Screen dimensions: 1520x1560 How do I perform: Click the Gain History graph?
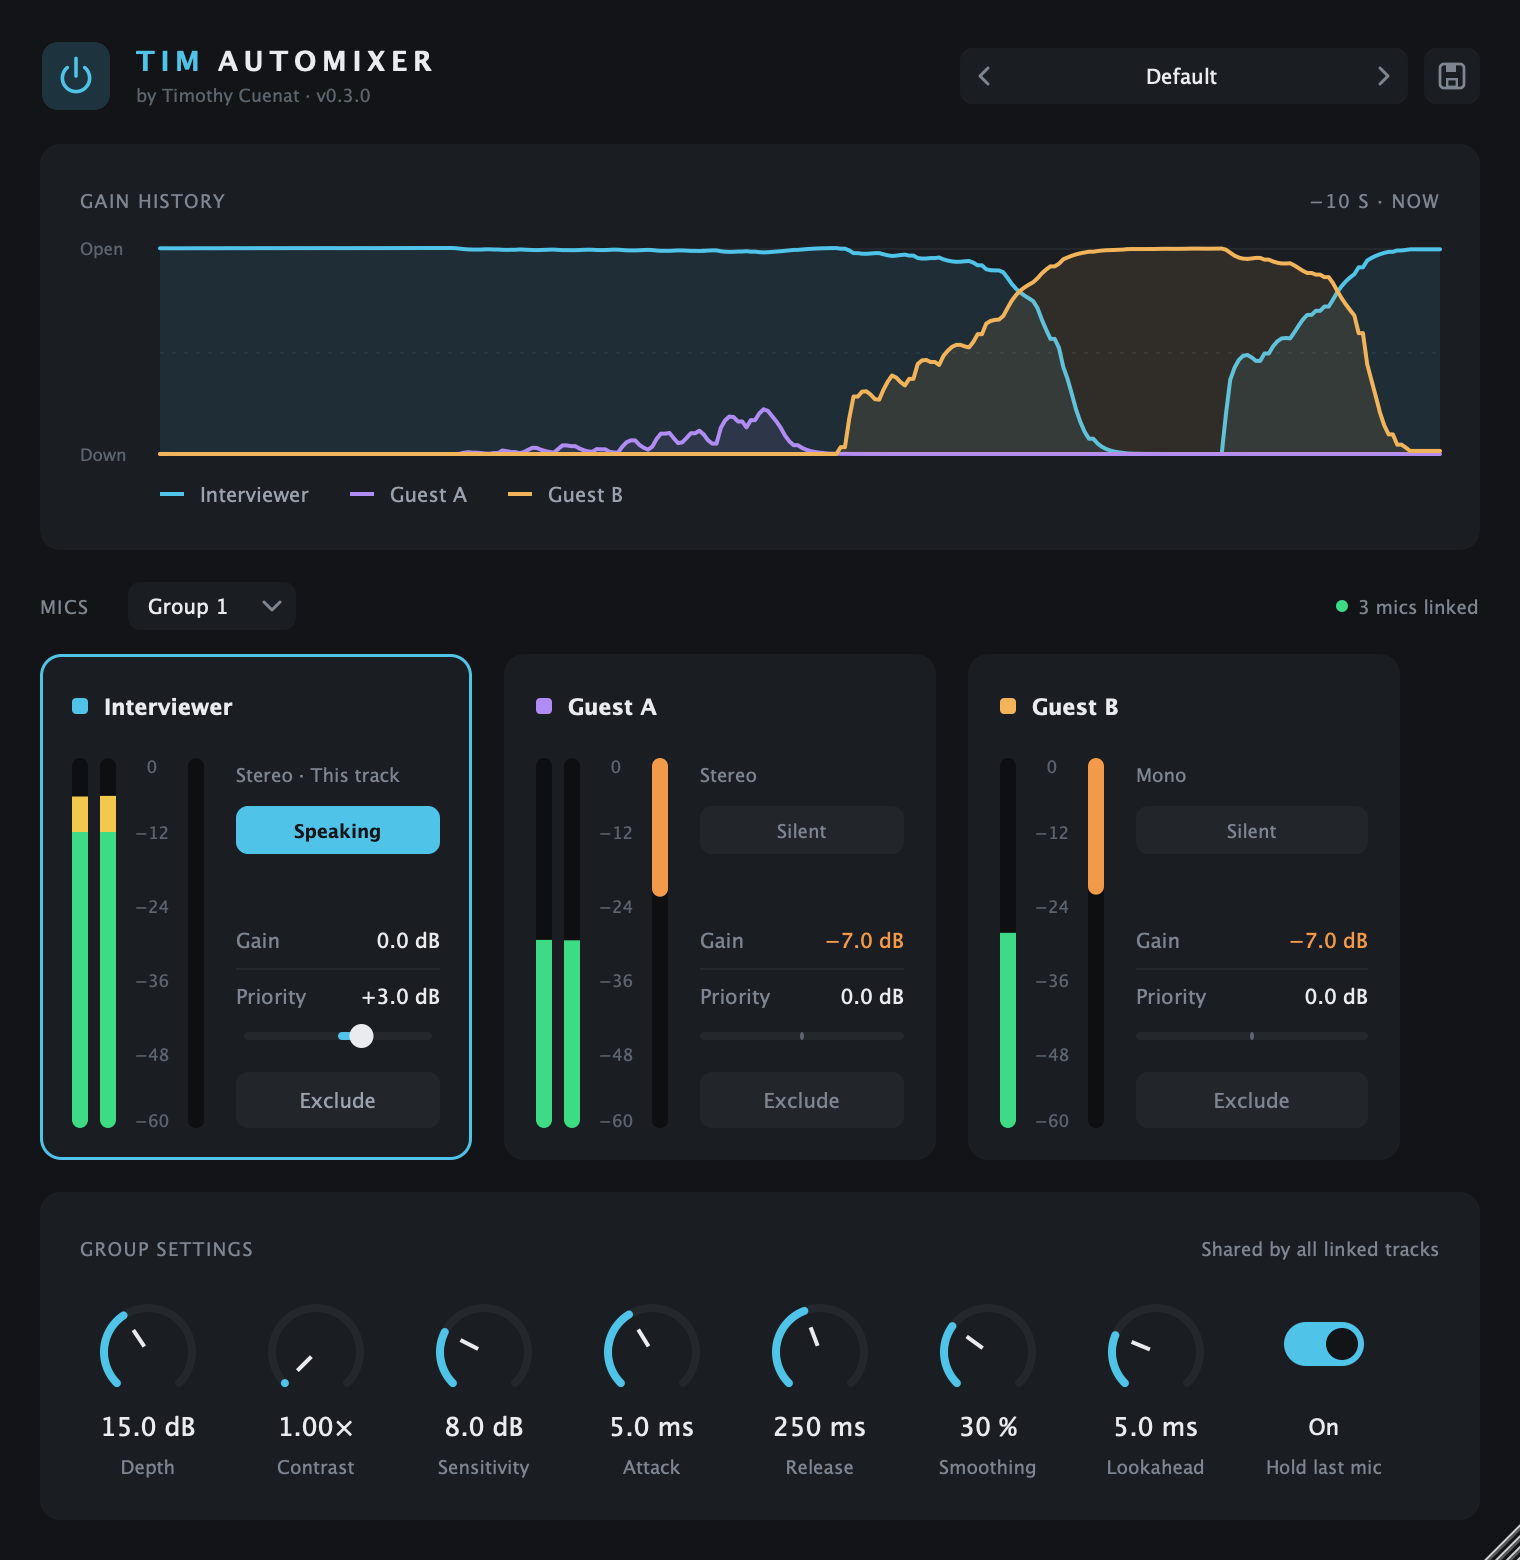(x=800, y=351)
